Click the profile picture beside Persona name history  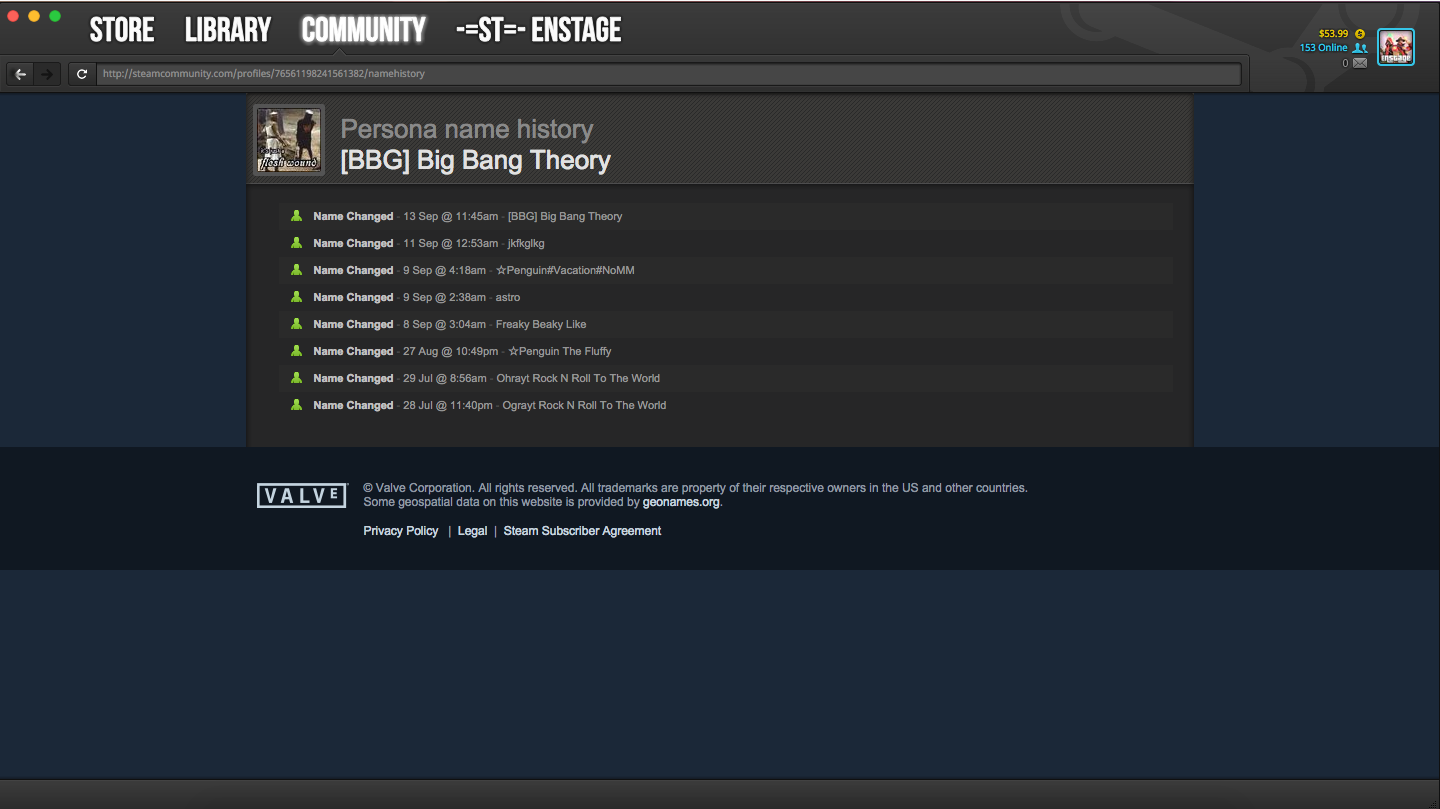click(289, 140)
